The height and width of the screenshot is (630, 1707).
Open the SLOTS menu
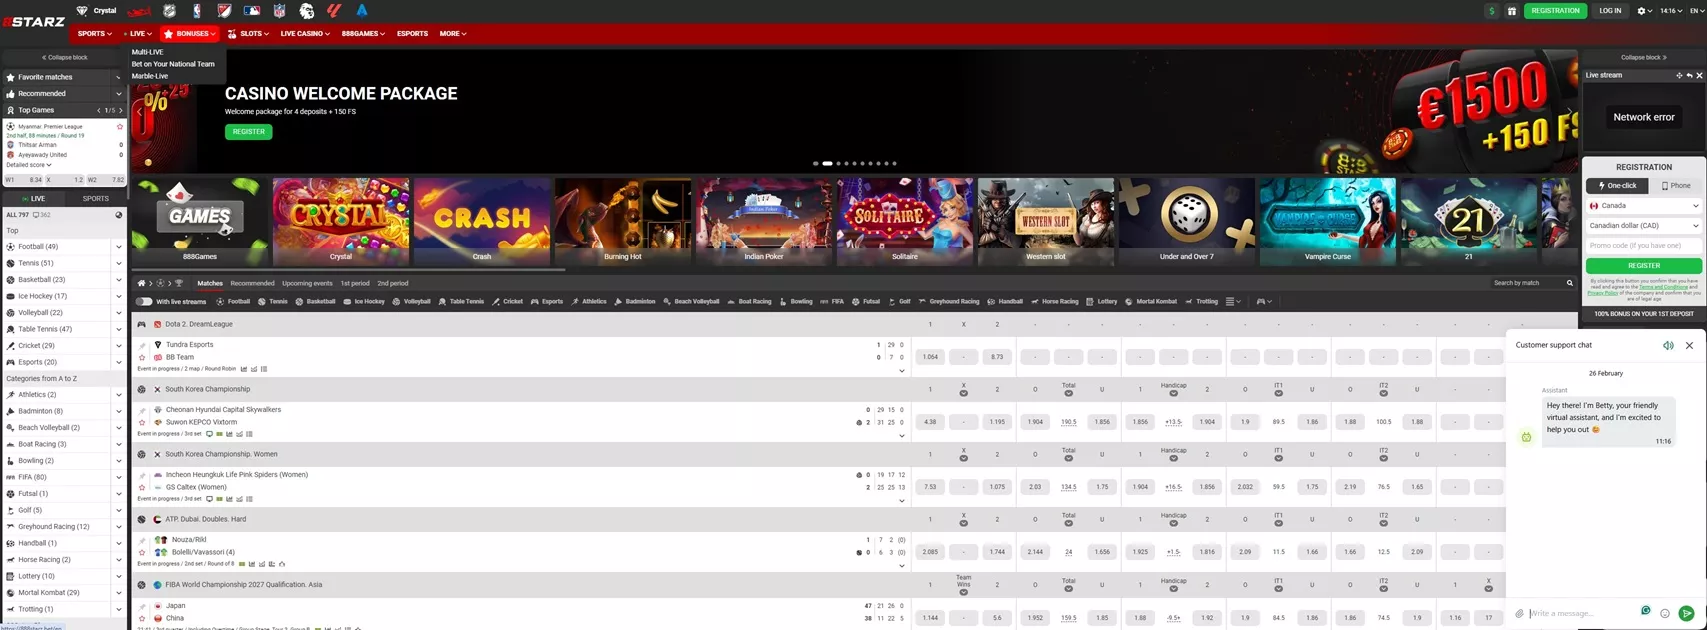pyautogui.click(x=250, y=33)
